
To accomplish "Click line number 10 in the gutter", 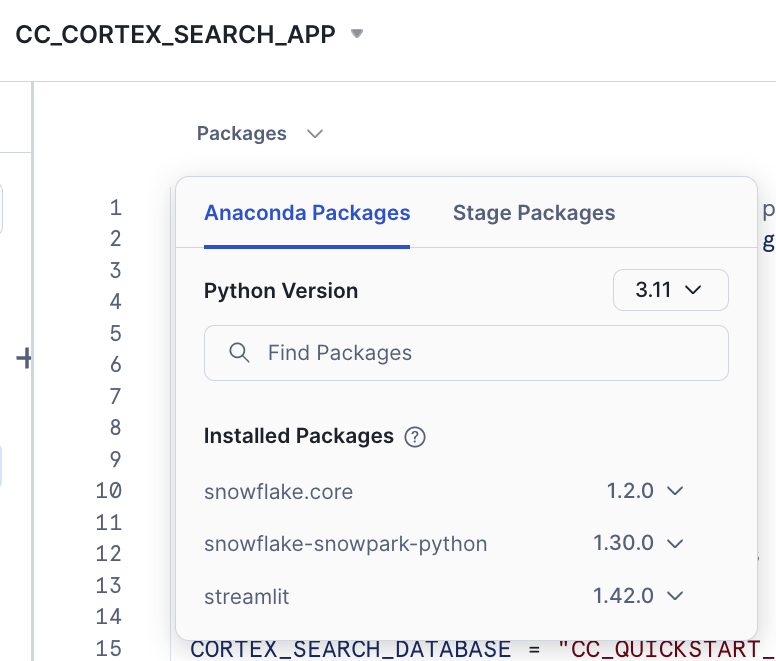I will coord(109,491).
